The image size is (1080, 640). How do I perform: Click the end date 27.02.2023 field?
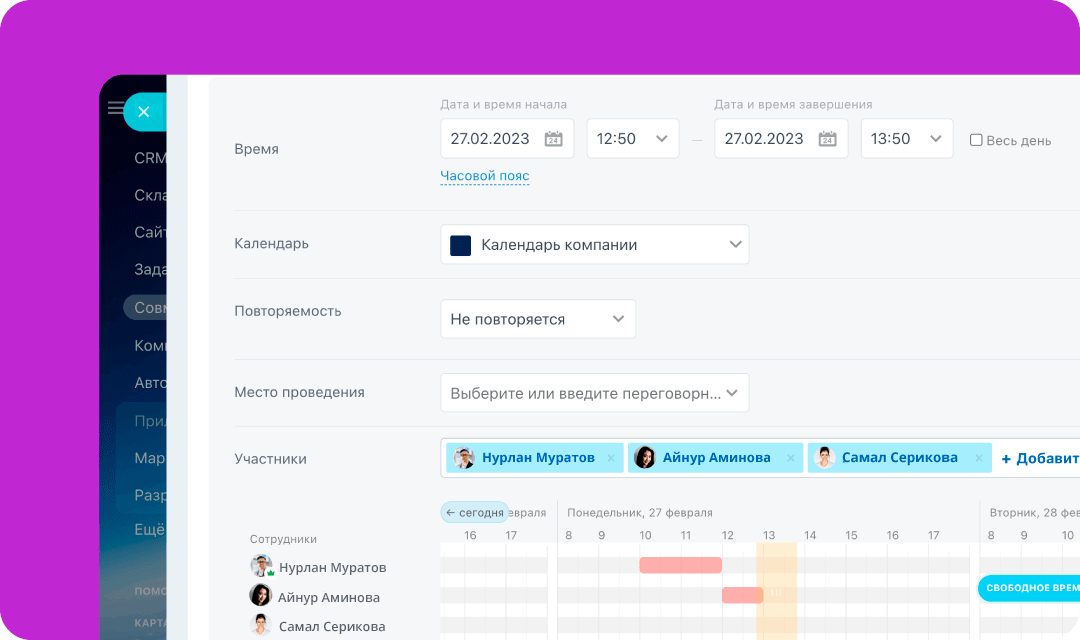[781, 138]
